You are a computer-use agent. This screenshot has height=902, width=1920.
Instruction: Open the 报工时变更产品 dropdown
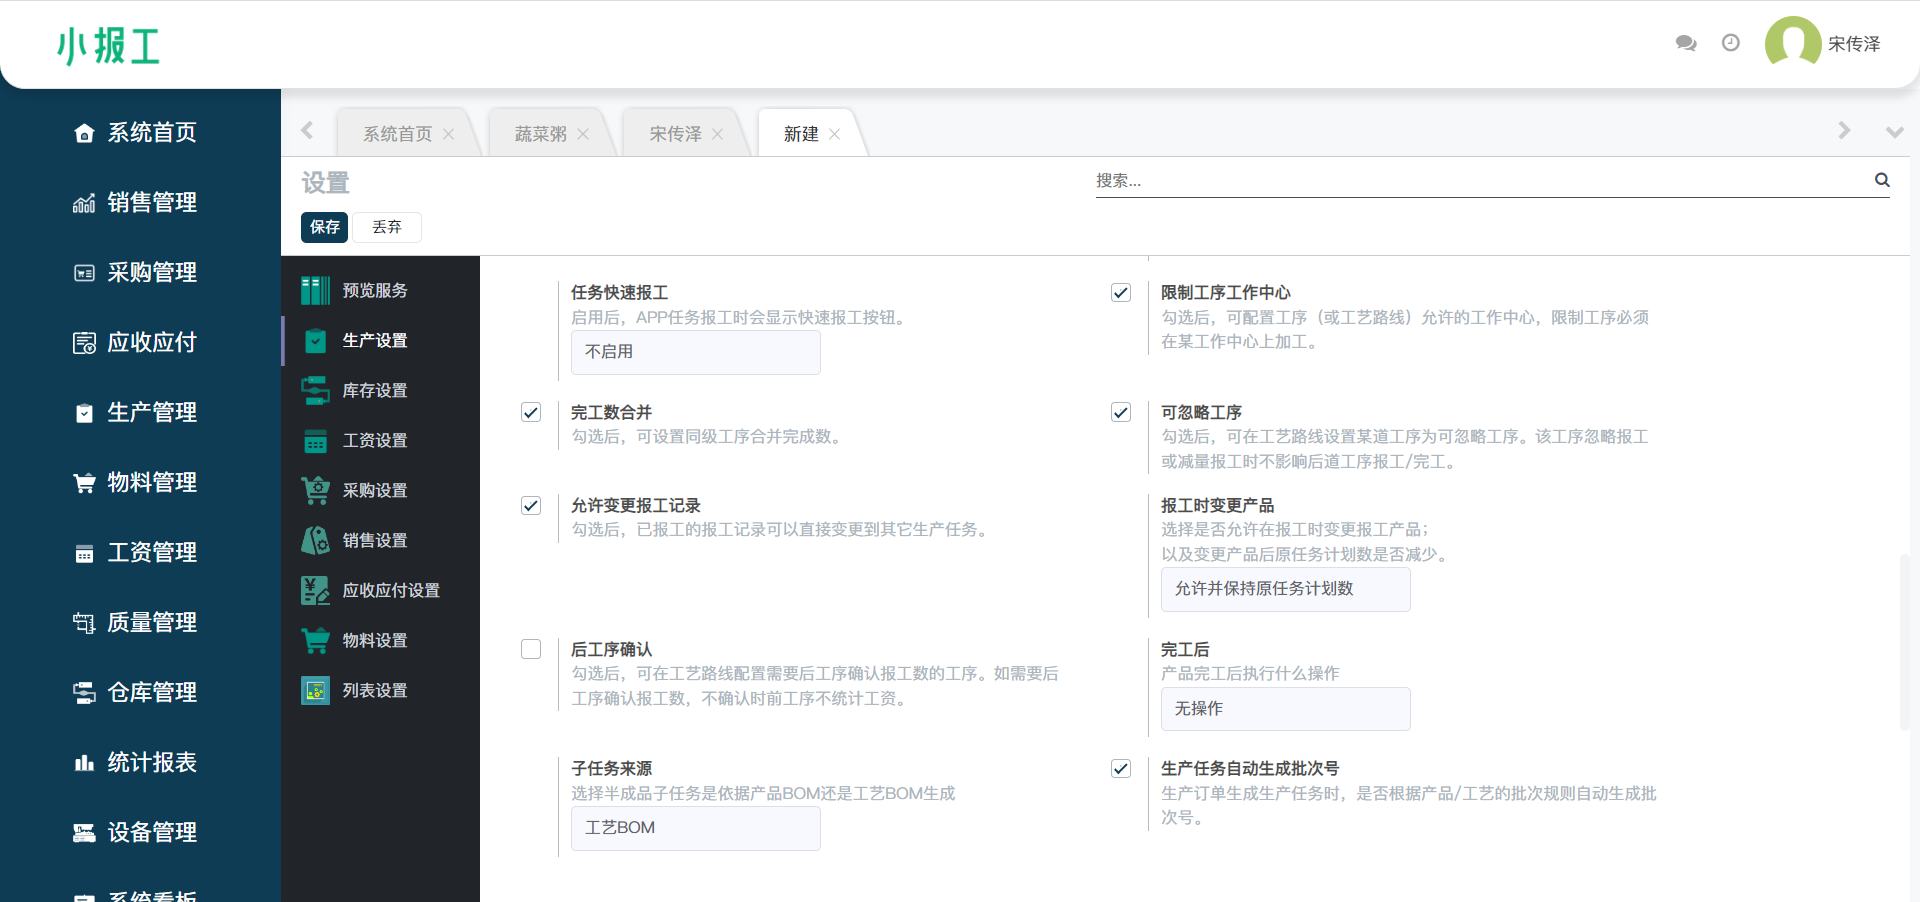point(1285,589)
